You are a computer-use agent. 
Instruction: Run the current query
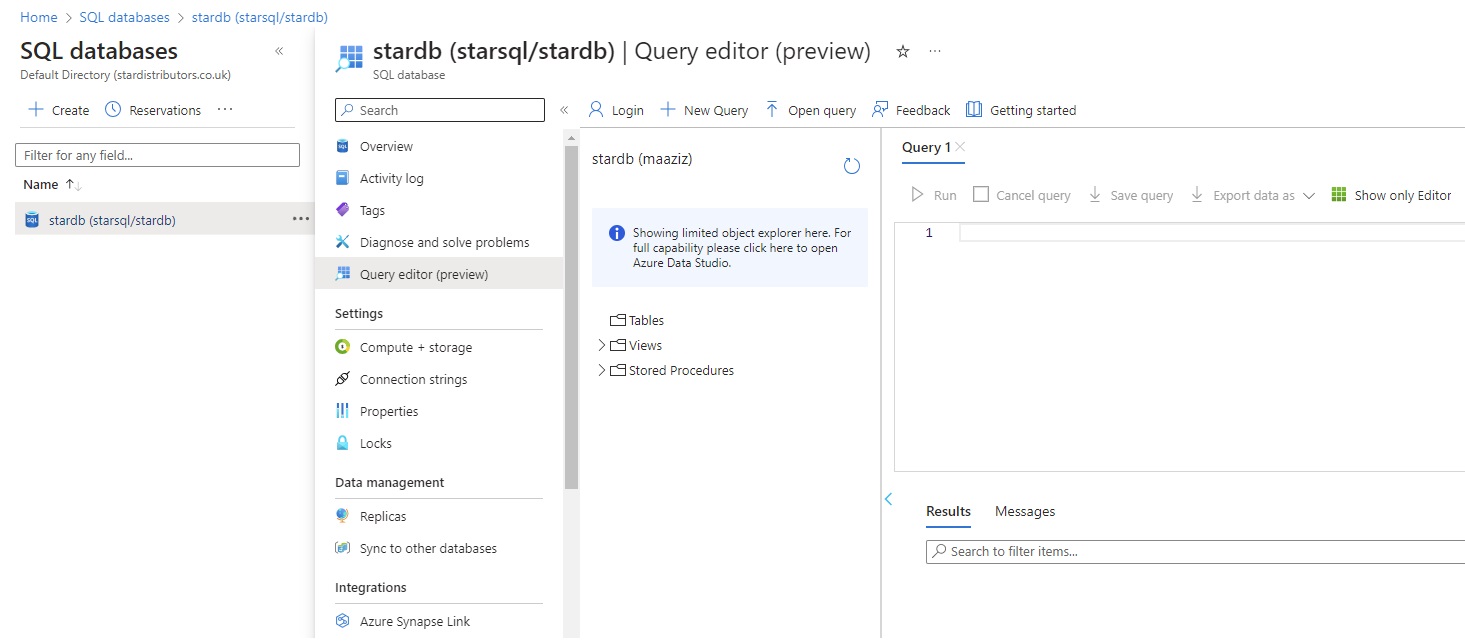[934, 195]
